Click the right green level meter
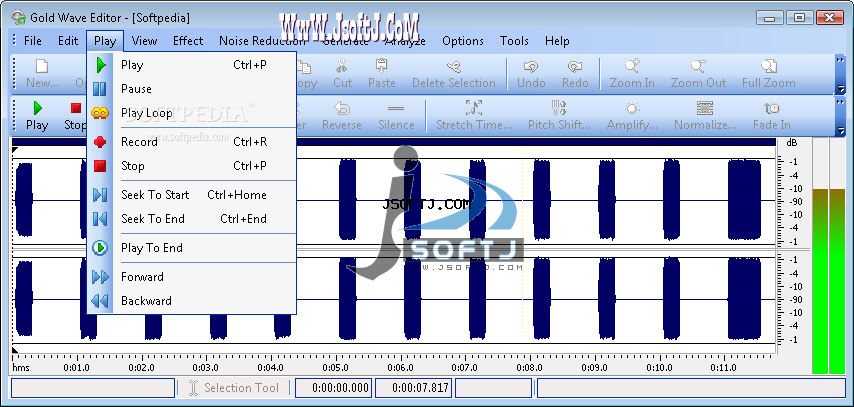Viewport: 854px width, 407px height. (837, 282)
